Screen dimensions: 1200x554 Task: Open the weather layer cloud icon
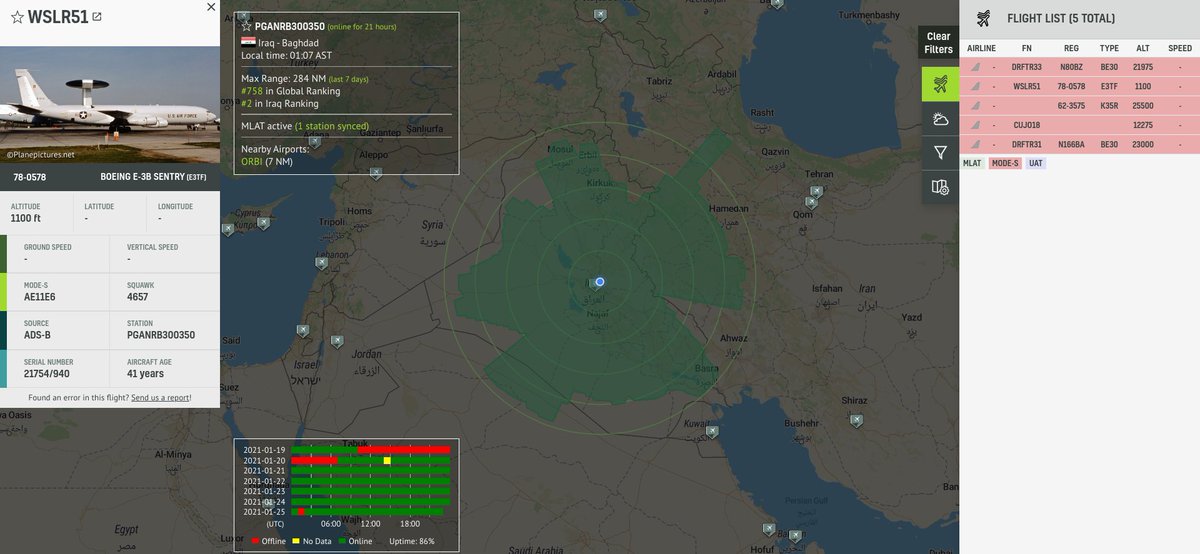pos(940,119)
